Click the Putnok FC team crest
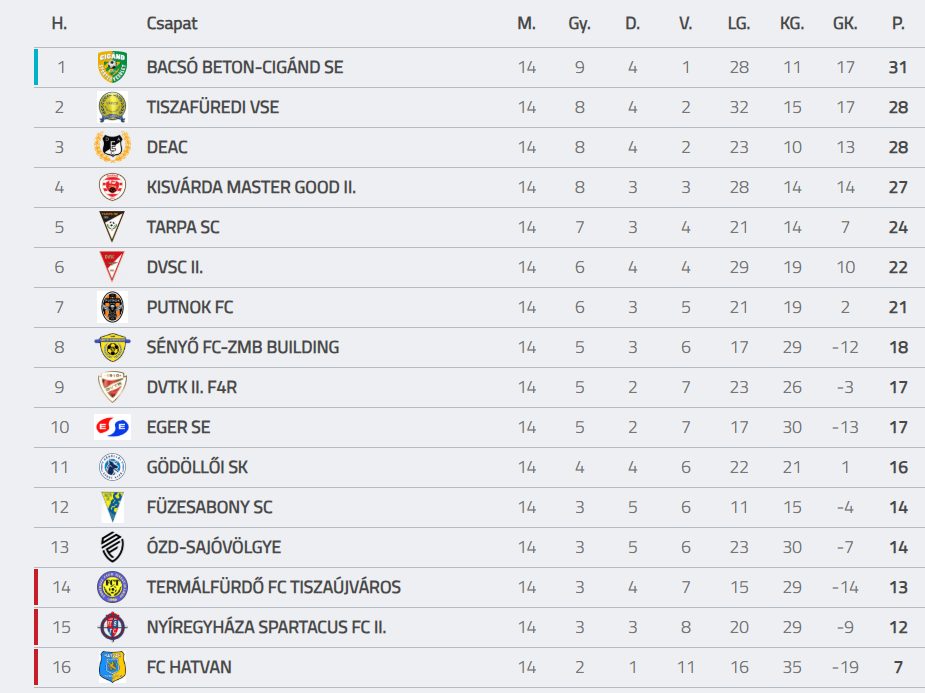The image size is (925, 693). click(x=112, y=307)
